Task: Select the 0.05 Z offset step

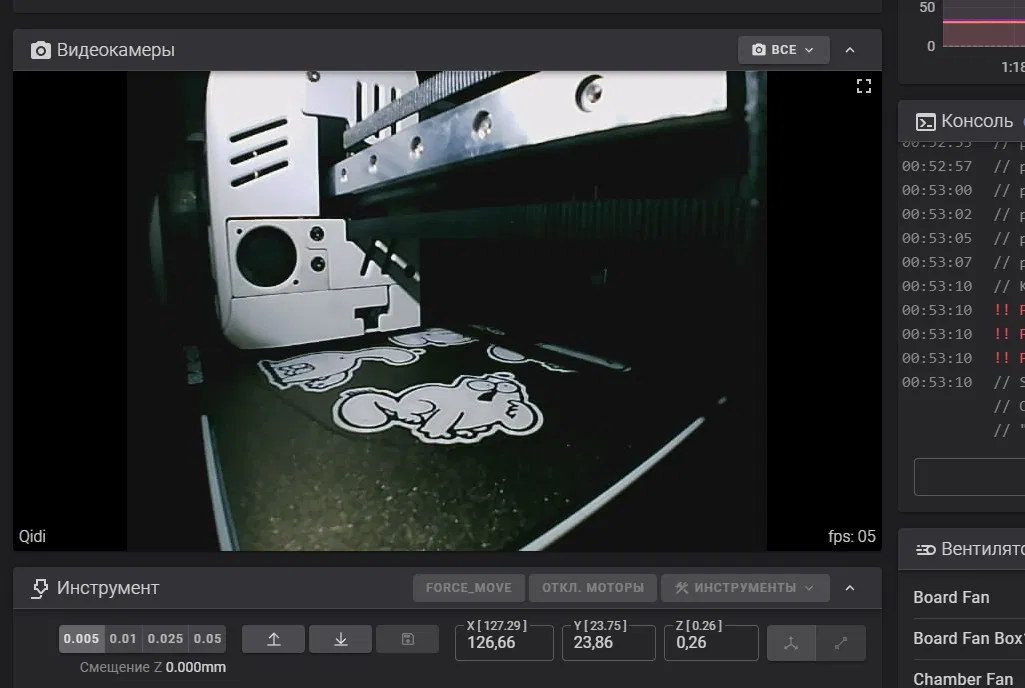Action: (207, 639)
